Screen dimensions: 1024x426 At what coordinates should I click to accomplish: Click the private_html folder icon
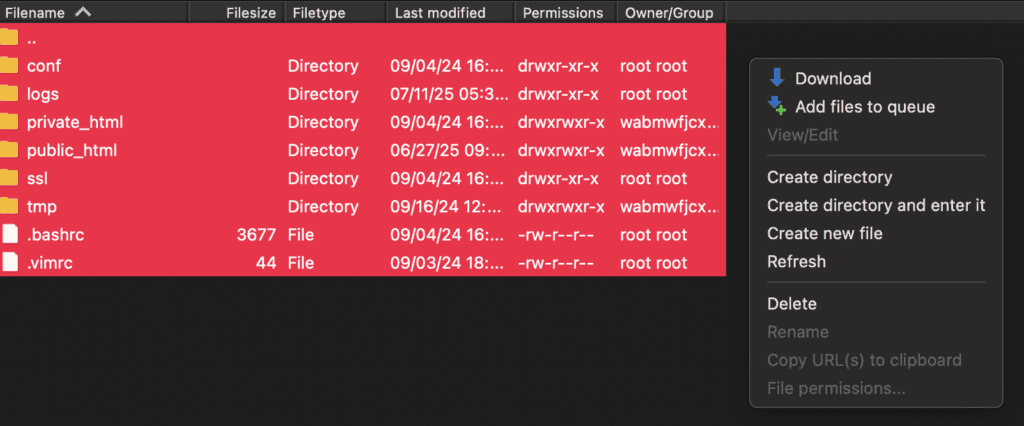pos(8,122)
